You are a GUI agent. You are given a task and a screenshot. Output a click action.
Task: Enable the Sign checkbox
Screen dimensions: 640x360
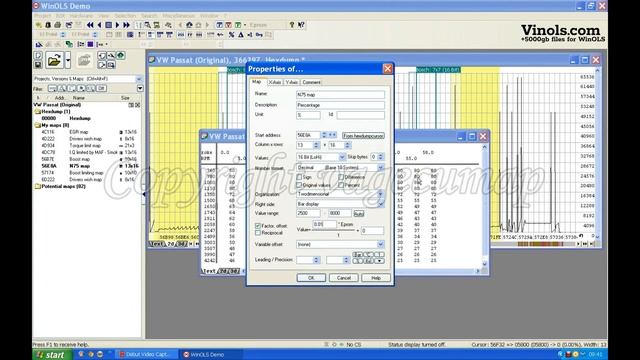(x=299, y=177)
